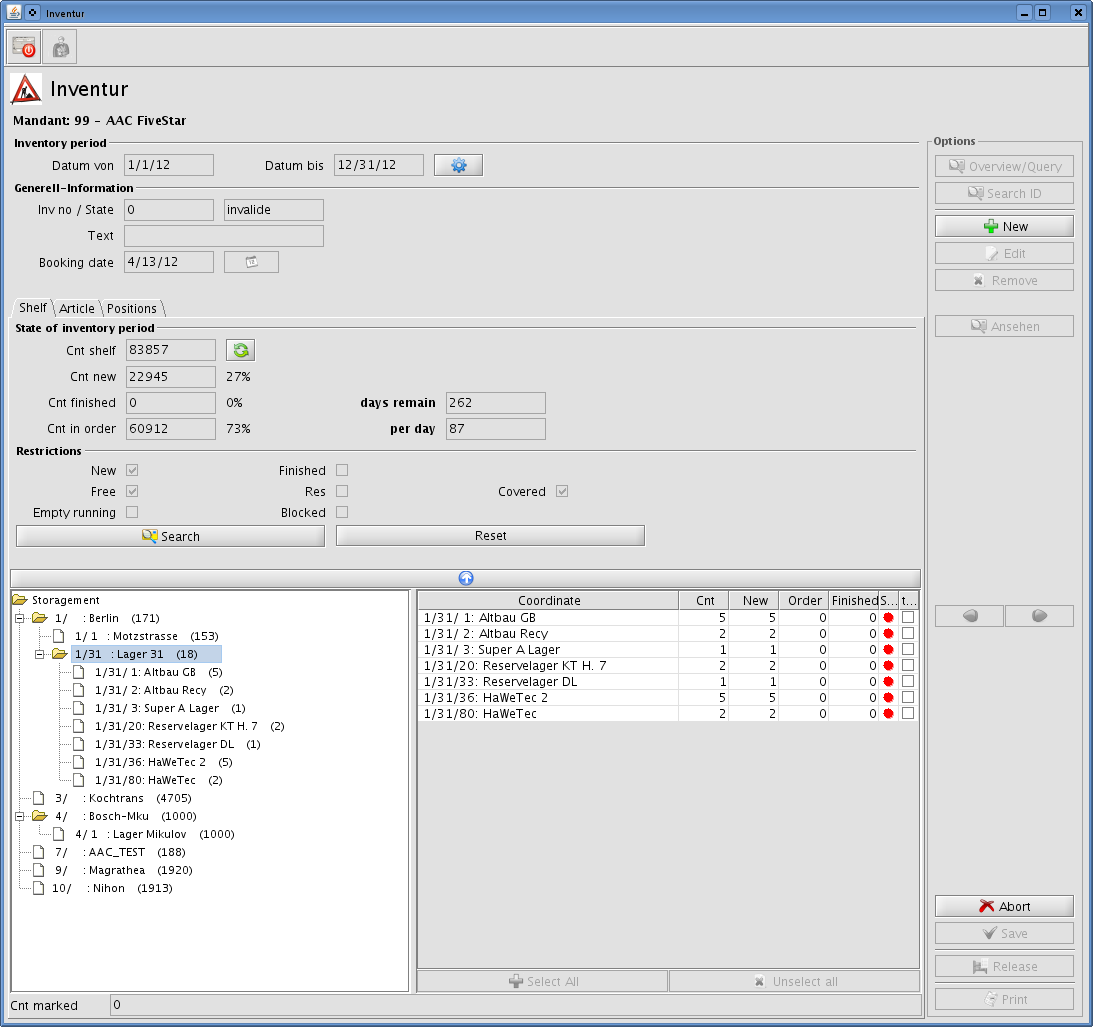Click the blue arrow icon above the tree panel
This screenshot has width=1093, height=1027.
pyautogui.click(x=465, y=578)
